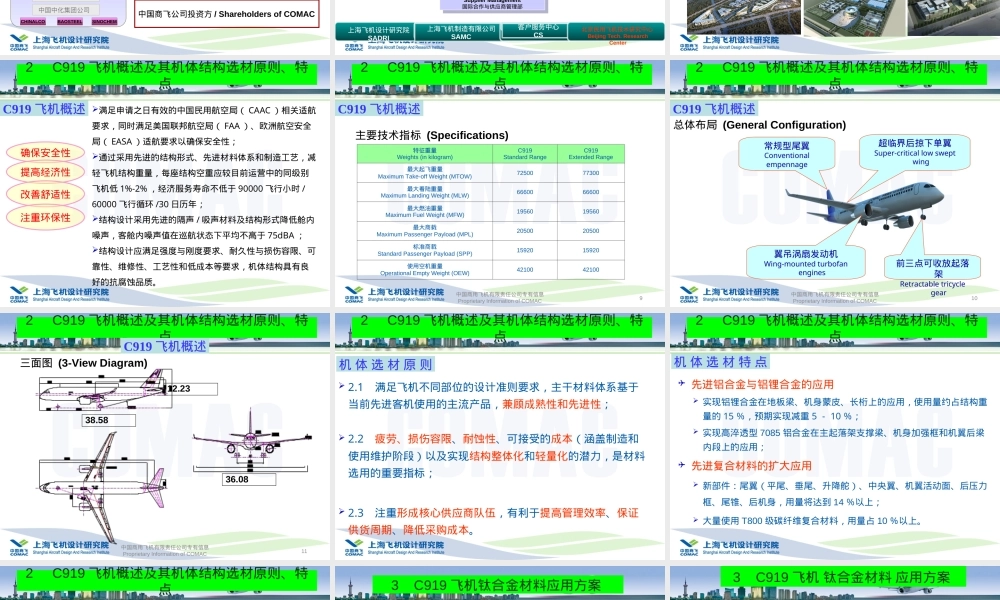This screenshot has height=600, width=1000.
Task: Click the Maximum Fuel Weight (MFW) row label
Action: coord(425,212)
